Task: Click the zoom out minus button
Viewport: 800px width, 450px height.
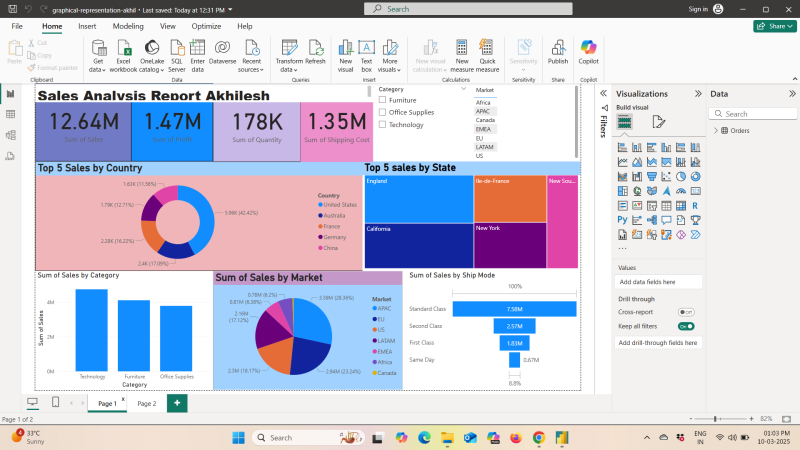Action: point(691,419)
